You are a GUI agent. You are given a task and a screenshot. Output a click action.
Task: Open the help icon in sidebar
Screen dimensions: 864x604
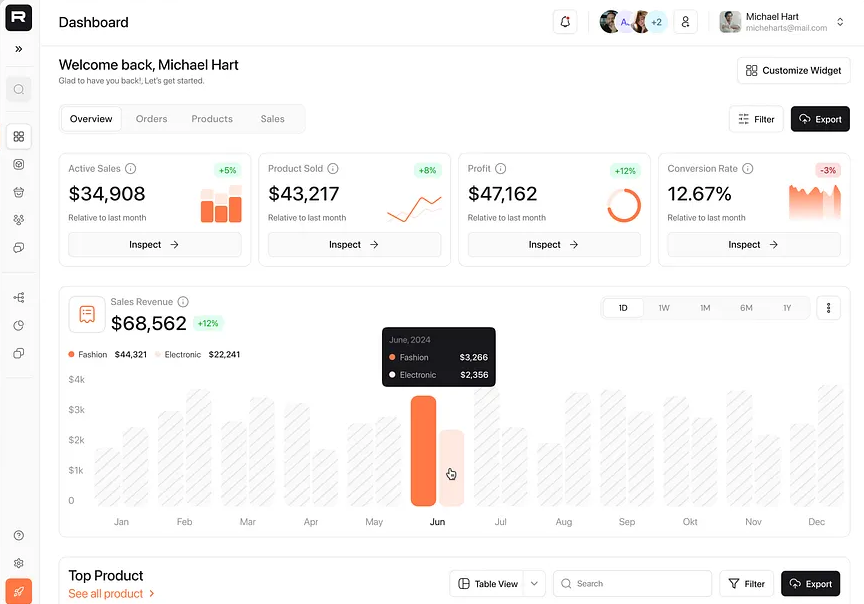19,536
